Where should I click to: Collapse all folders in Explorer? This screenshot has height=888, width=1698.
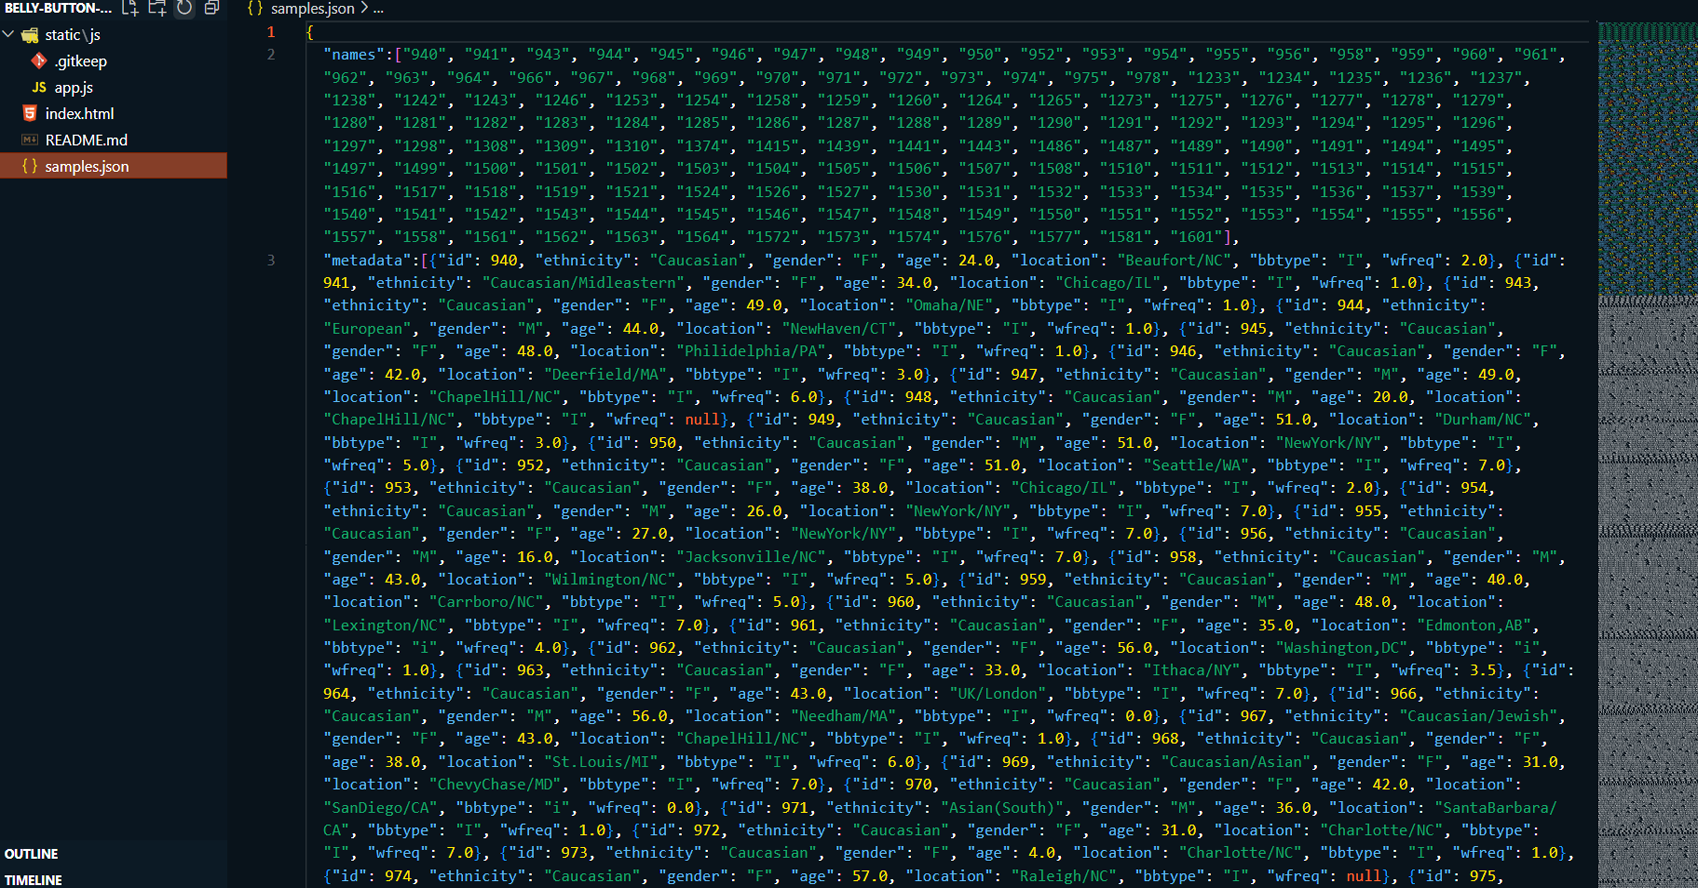coord(212,8)
